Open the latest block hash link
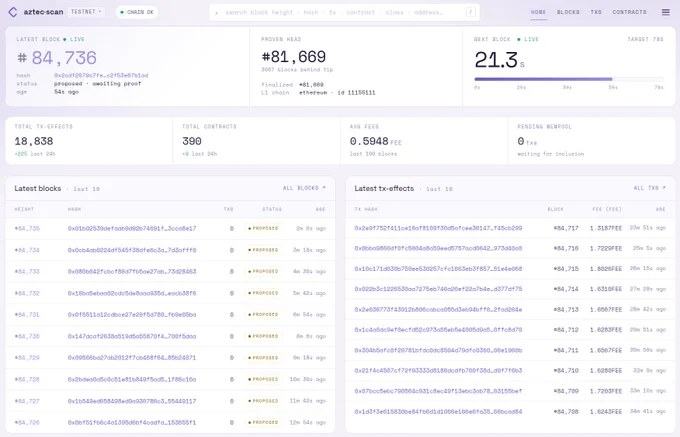Screen dimensions: 680x437 (x=101, y=75)
